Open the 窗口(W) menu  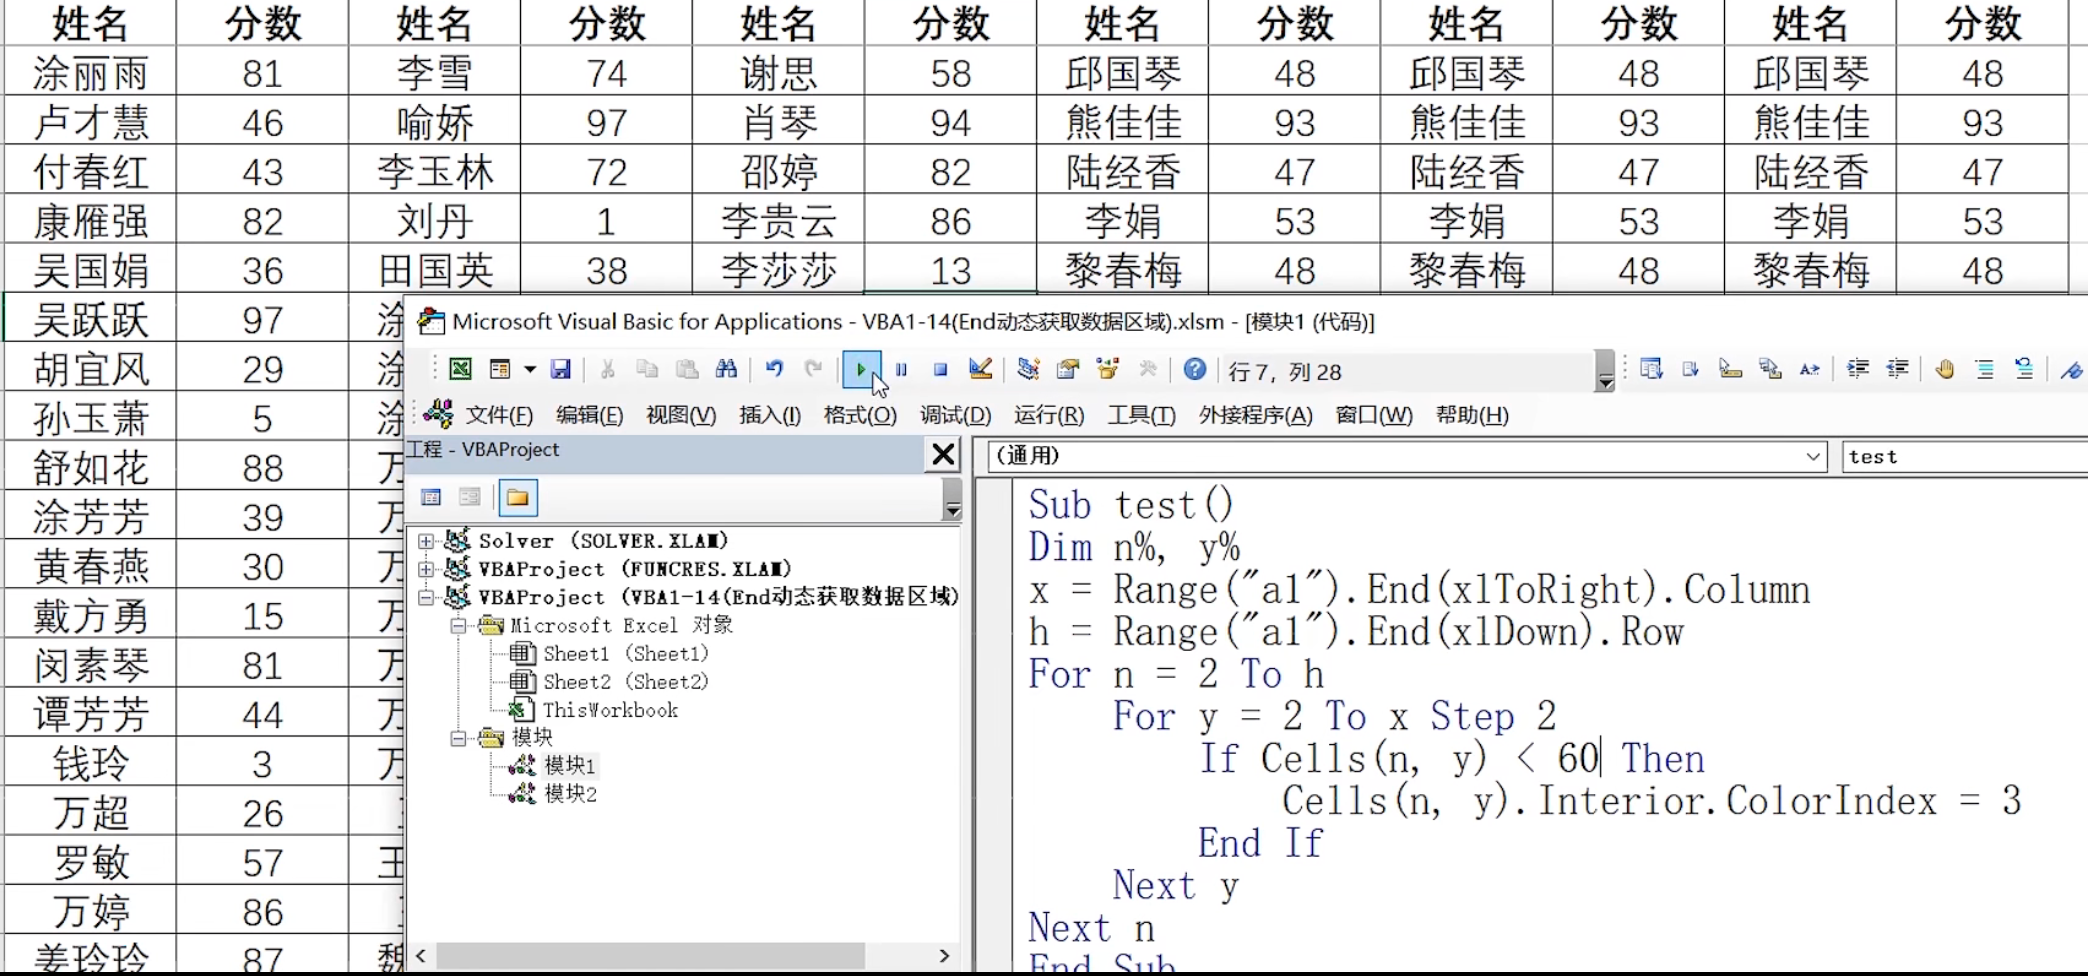point(1374,415)
